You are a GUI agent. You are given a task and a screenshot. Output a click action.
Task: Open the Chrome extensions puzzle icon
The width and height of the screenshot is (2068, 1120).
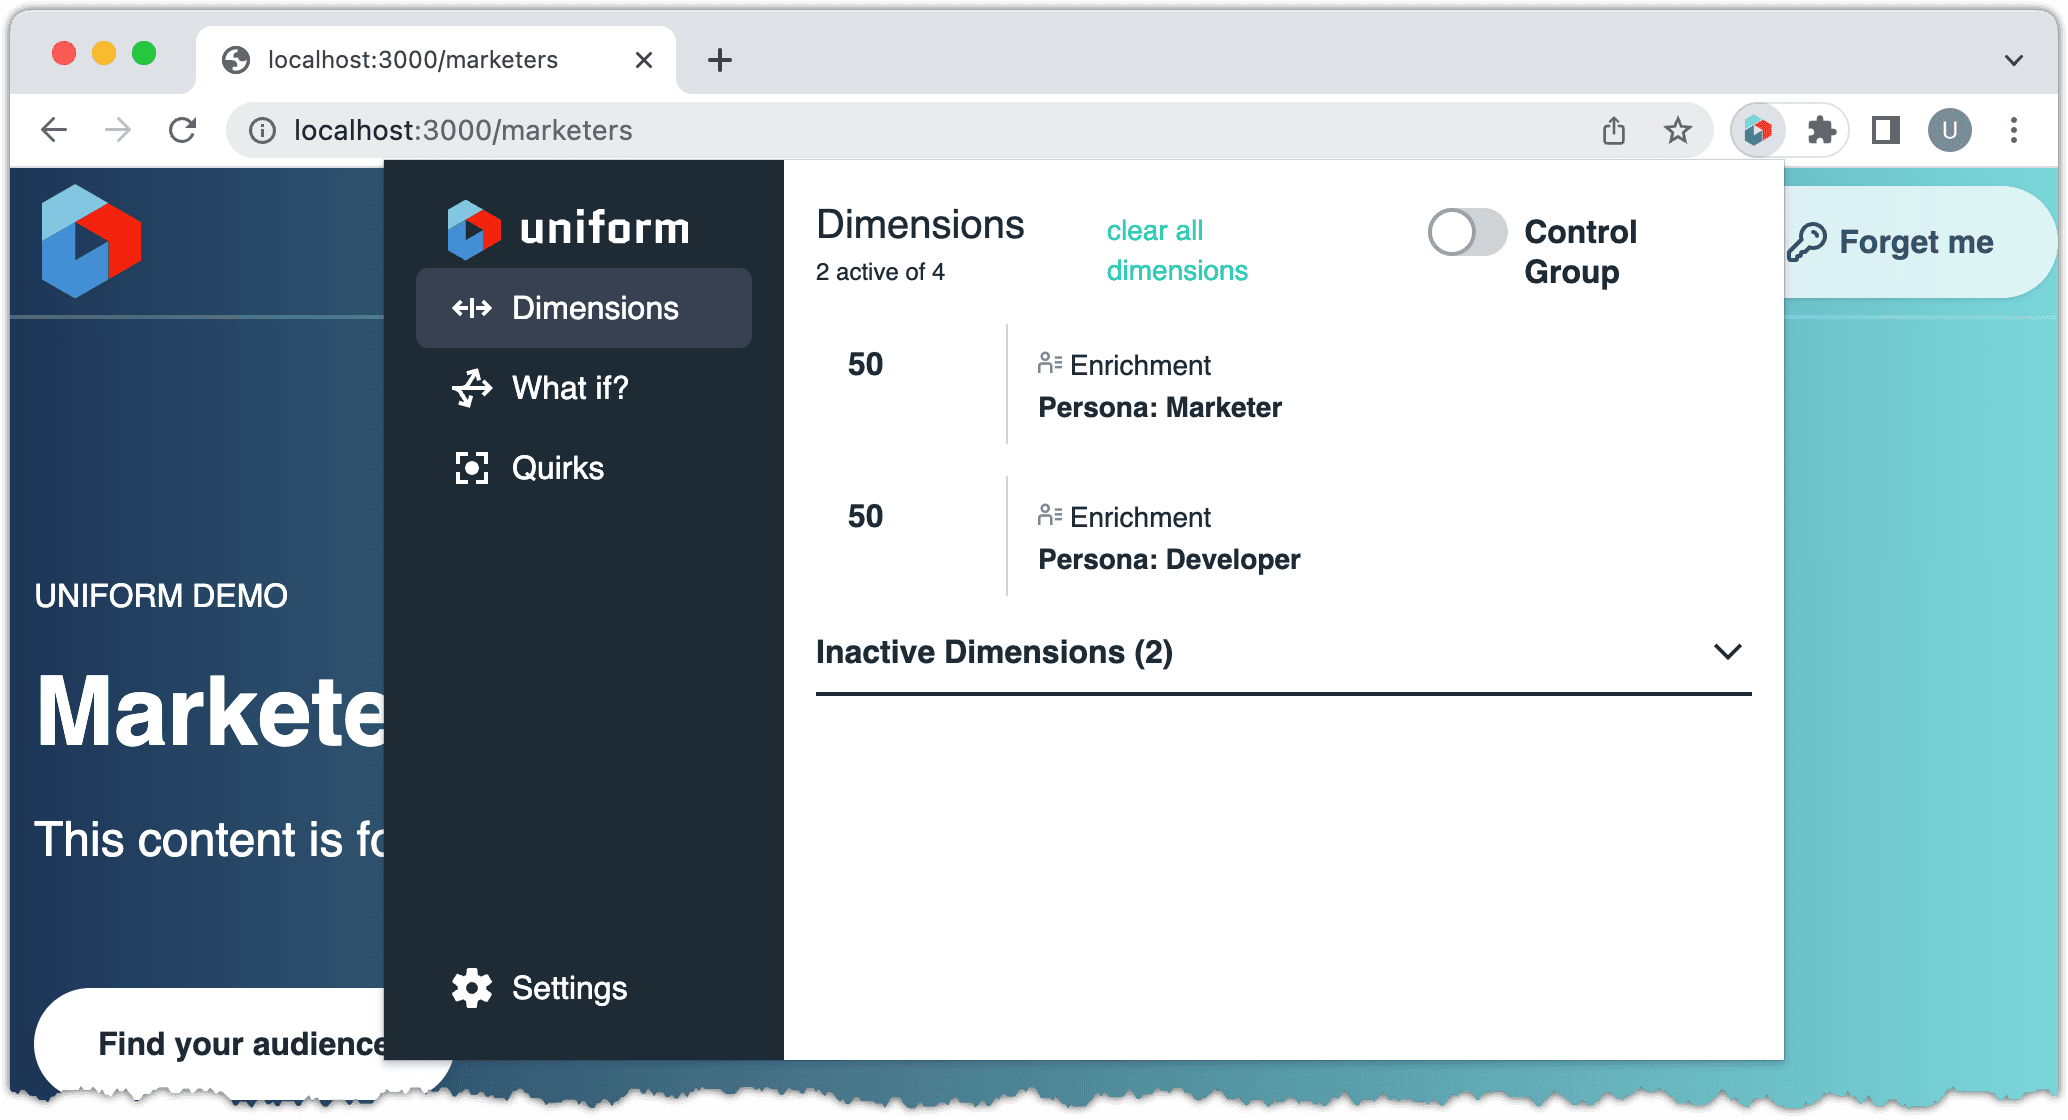(1822, 130)
